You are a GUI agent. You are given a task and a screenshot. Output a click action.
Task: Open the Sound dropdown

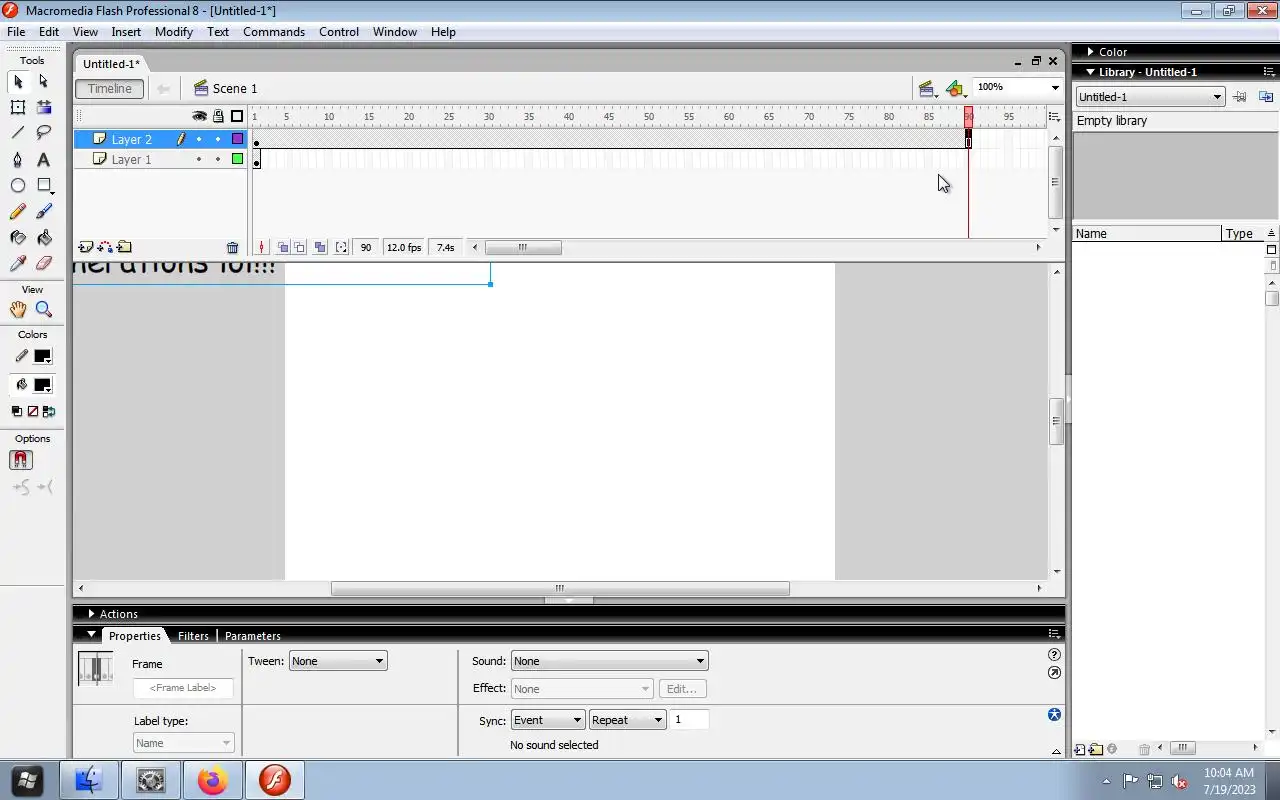[609, 661]
